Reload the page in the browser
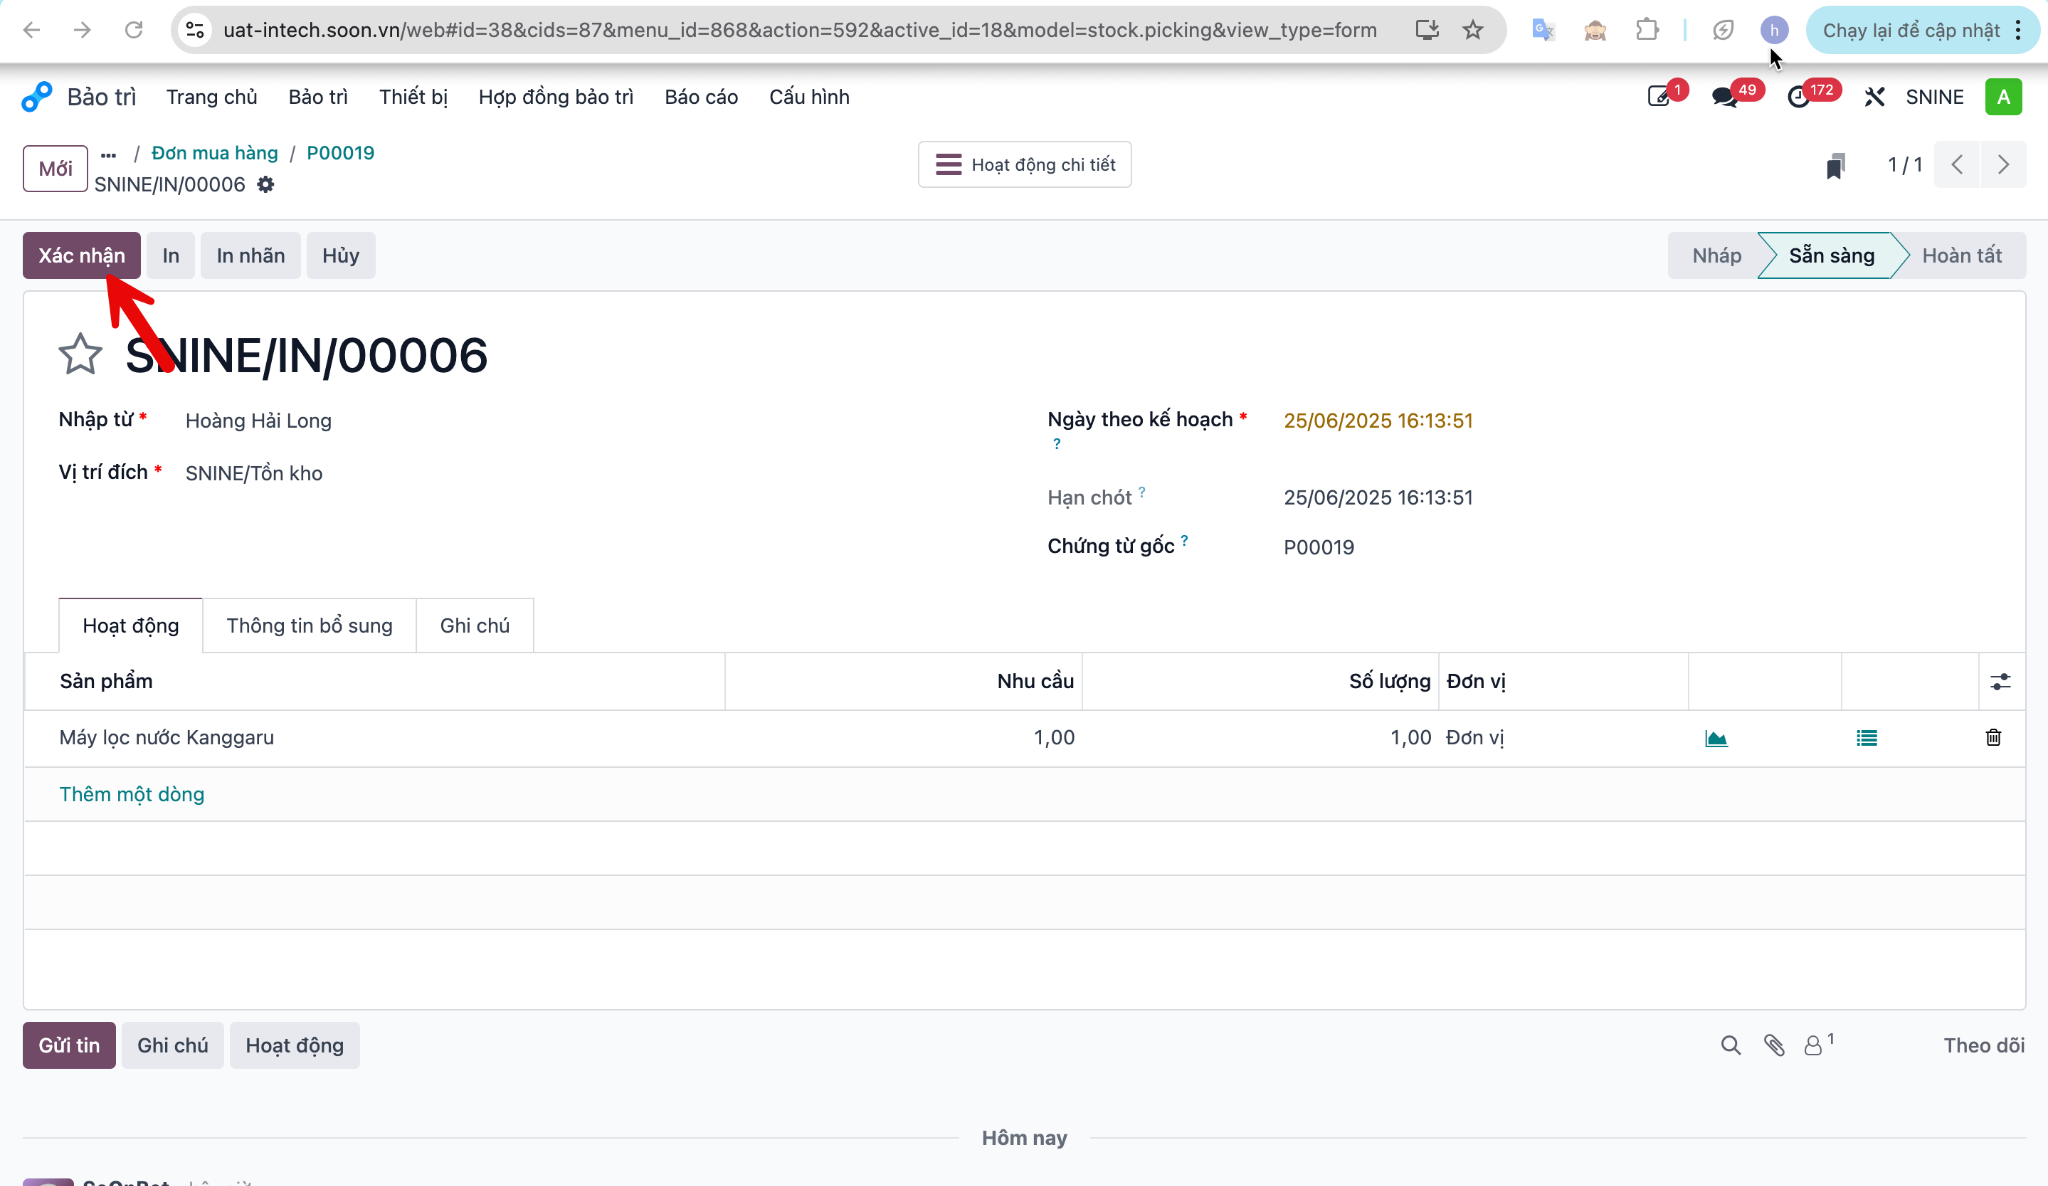 point(133,30)
